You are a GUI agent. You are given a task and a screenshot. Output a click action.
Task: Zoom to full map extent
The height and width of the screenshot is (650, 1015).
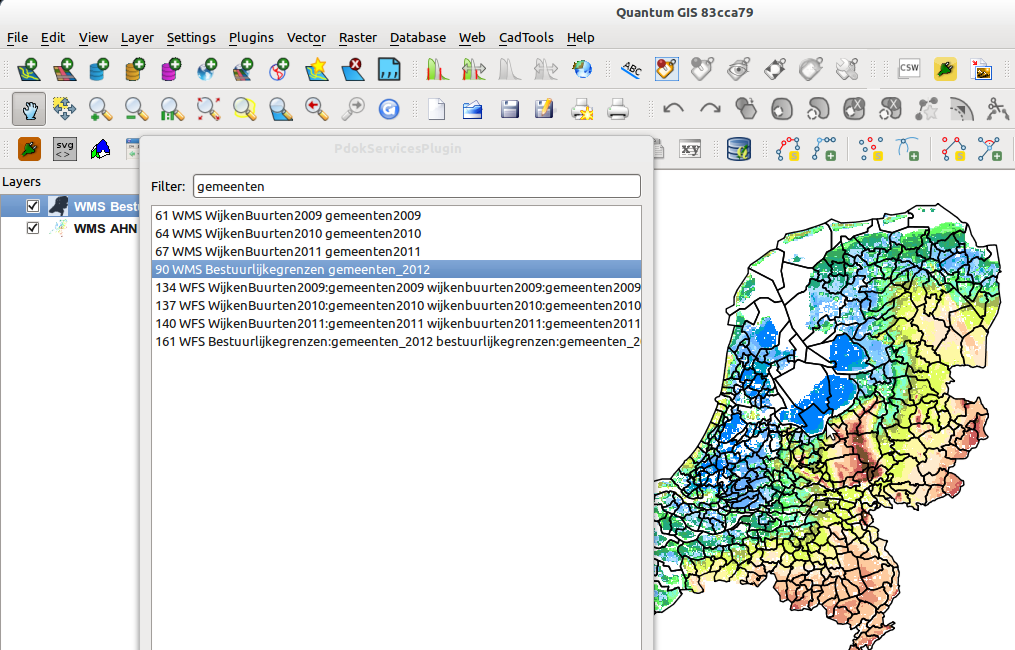(x=207, y=109)
